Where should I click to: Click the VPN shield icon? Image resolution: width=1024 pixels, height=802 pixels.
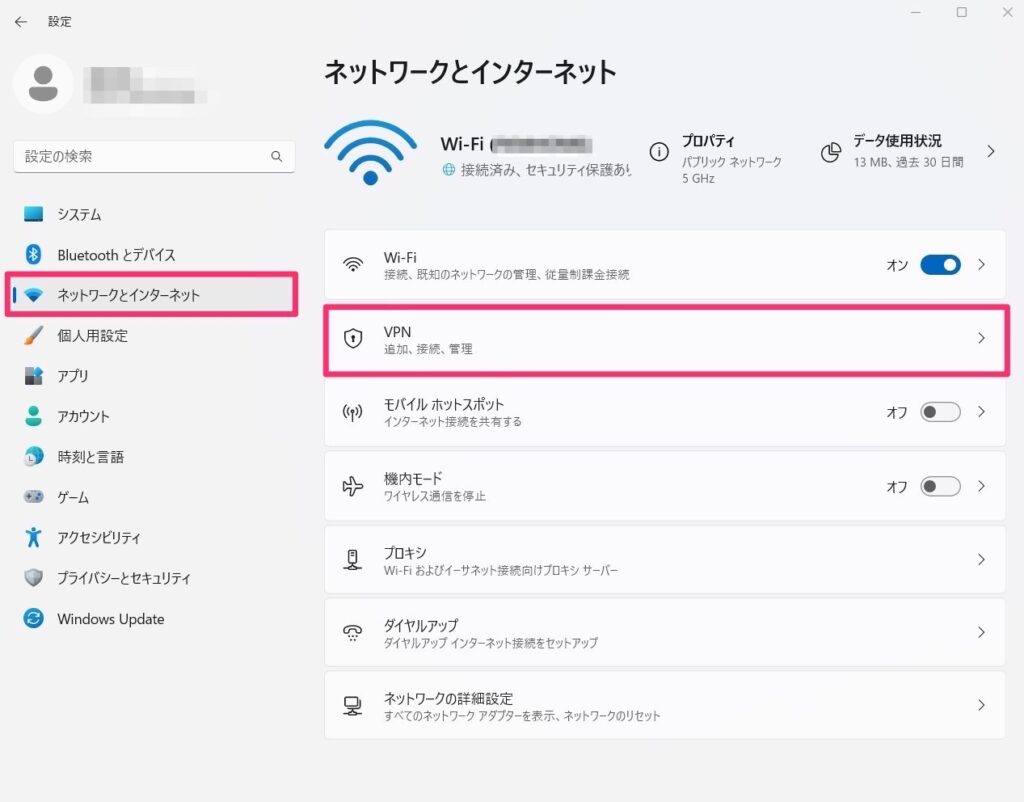[x=352, y=339]
